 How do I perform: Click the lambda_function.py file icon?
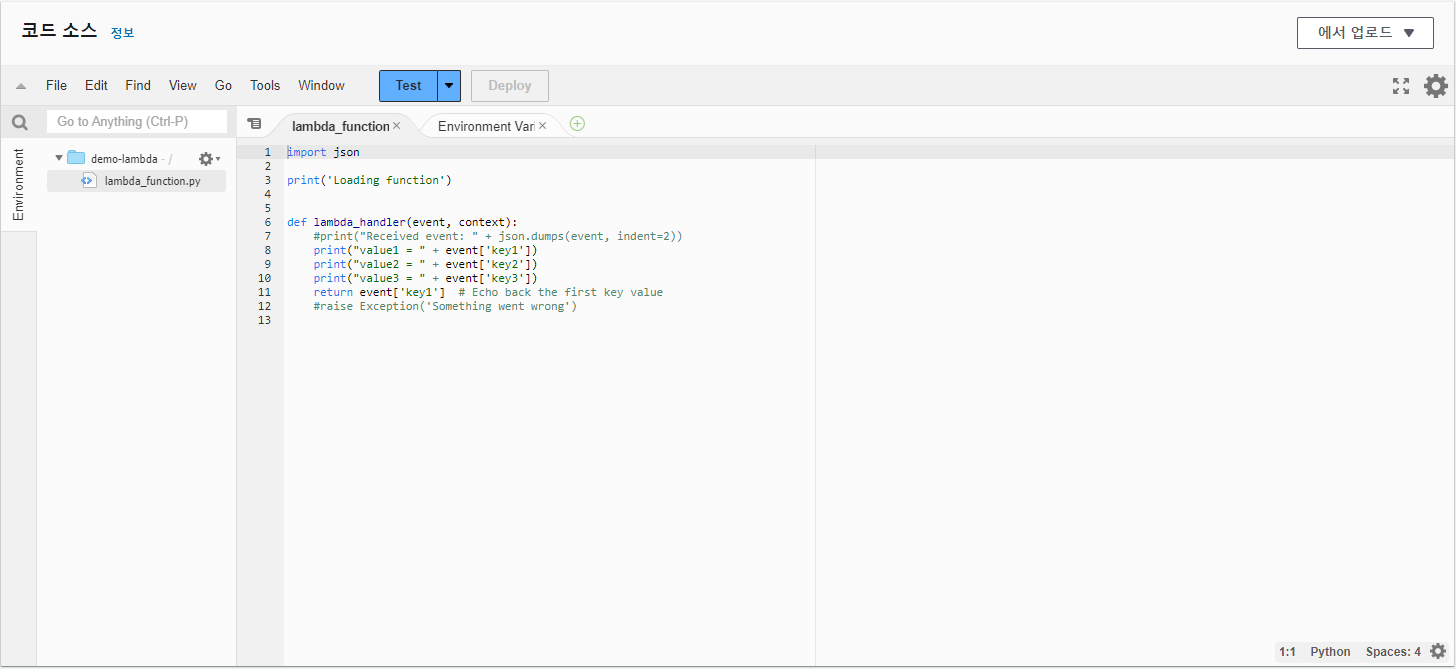(88, 181)
